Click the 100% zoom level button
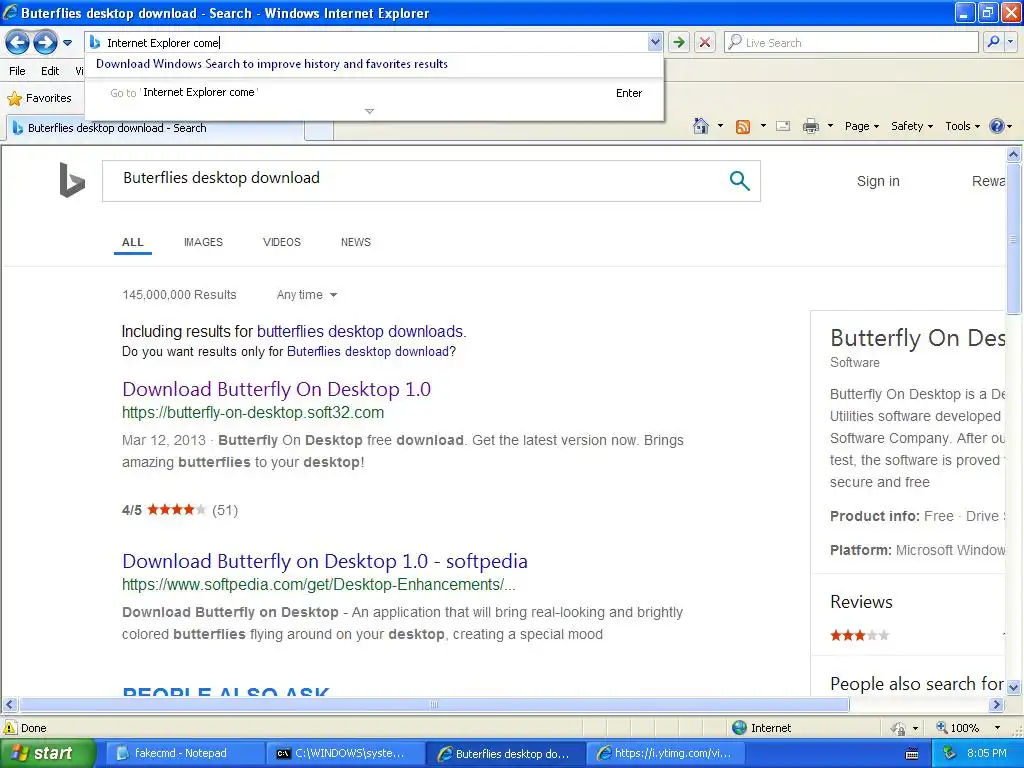 tap(958, 728)
